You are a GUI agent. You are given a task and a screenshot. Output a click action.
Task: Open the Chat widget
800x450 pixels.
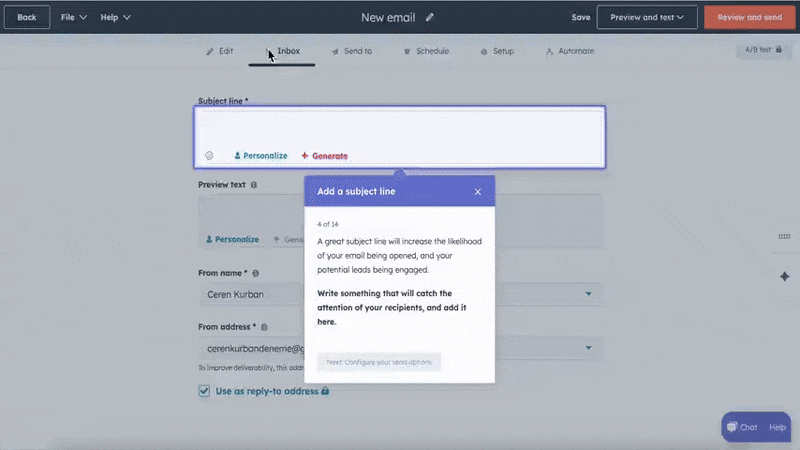click(742, 427)
